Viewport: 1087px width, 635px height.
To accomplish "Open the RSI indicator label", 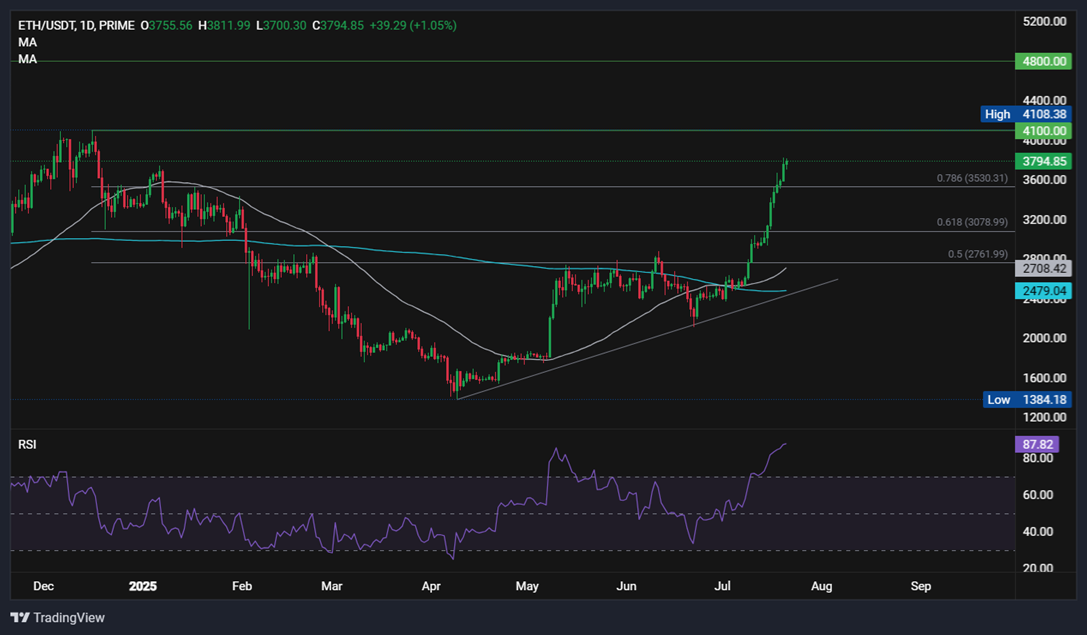I will (27, 443).
